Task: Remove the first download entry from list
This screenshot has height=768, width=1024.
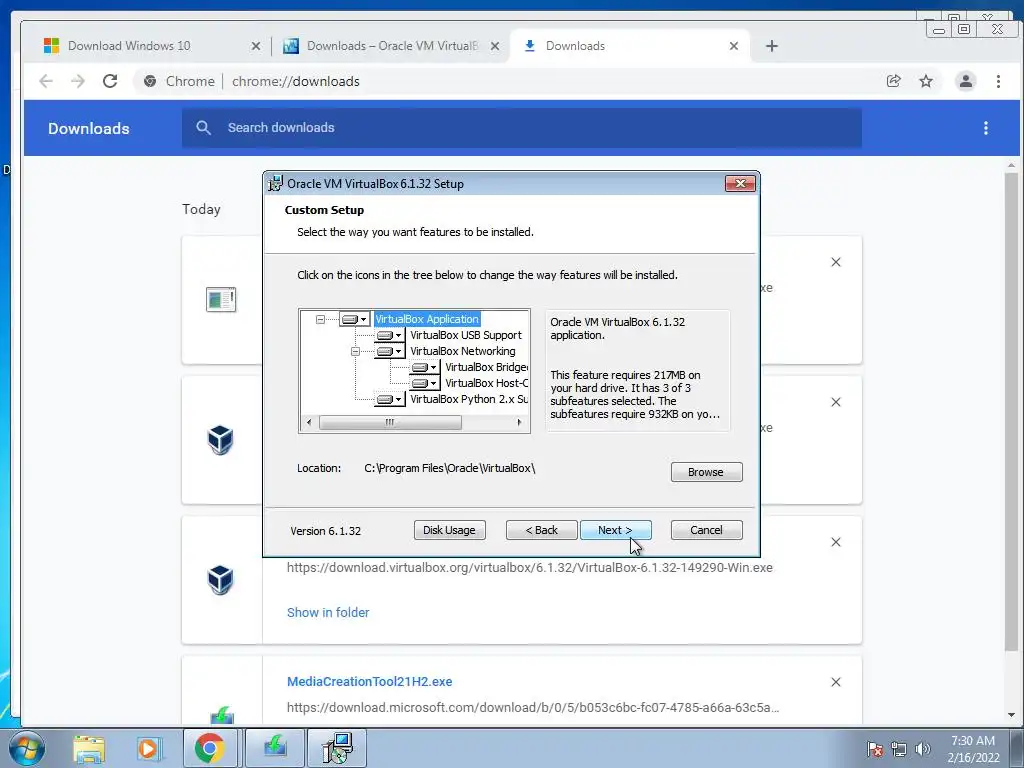Action: (835, 263)
